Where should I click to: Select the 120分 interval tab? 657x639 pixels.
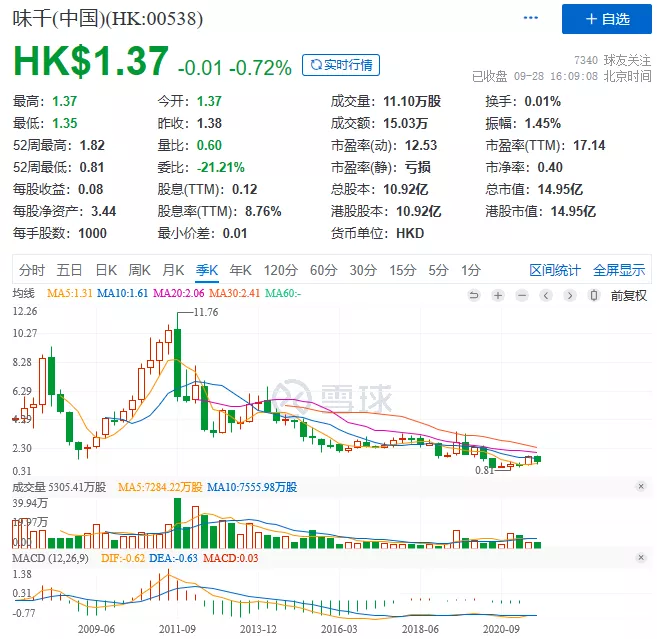tap(280, 270)
